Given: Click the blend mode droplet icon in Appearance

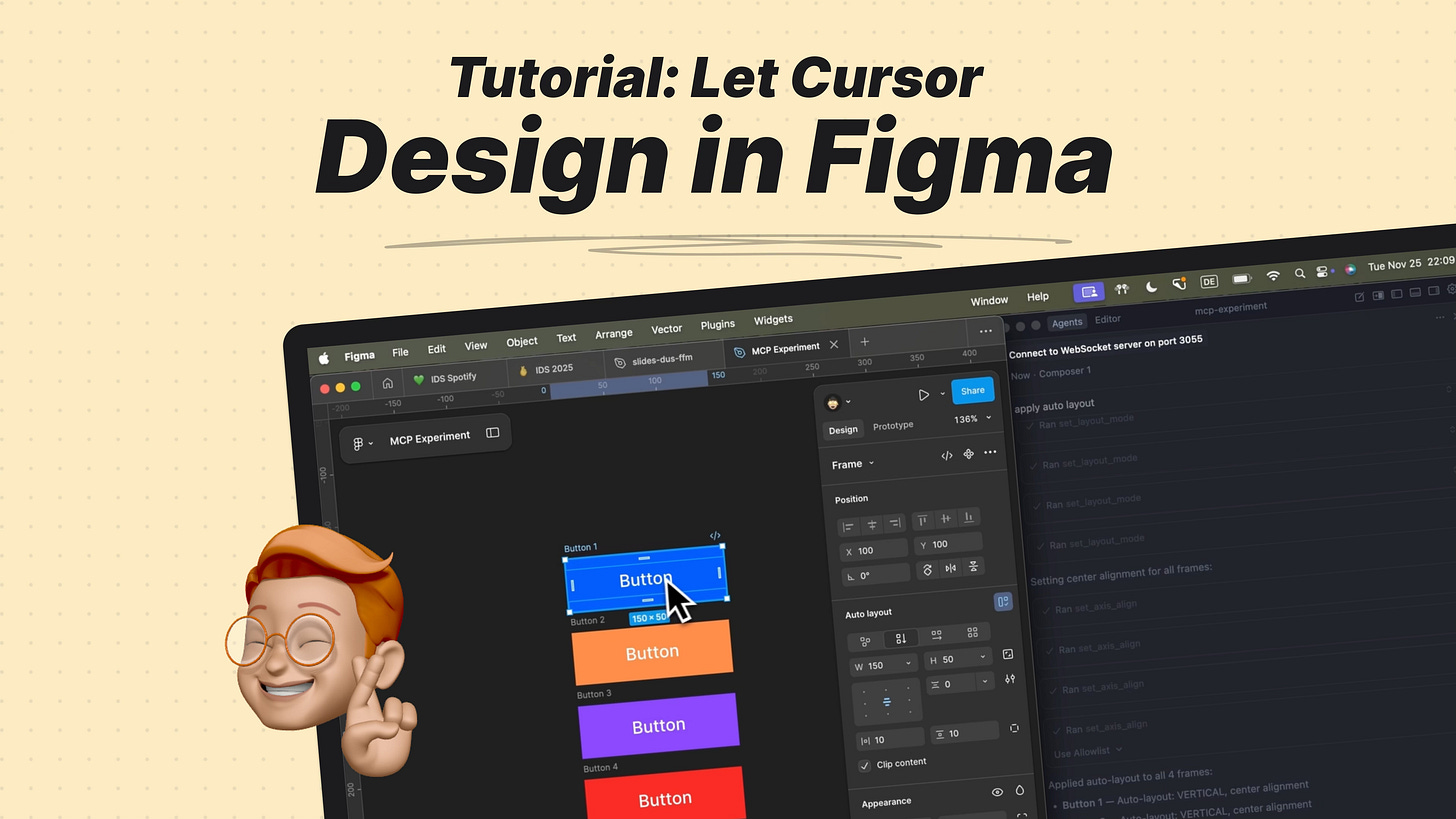Looking at the screenshot, I should pos(1020,790).
